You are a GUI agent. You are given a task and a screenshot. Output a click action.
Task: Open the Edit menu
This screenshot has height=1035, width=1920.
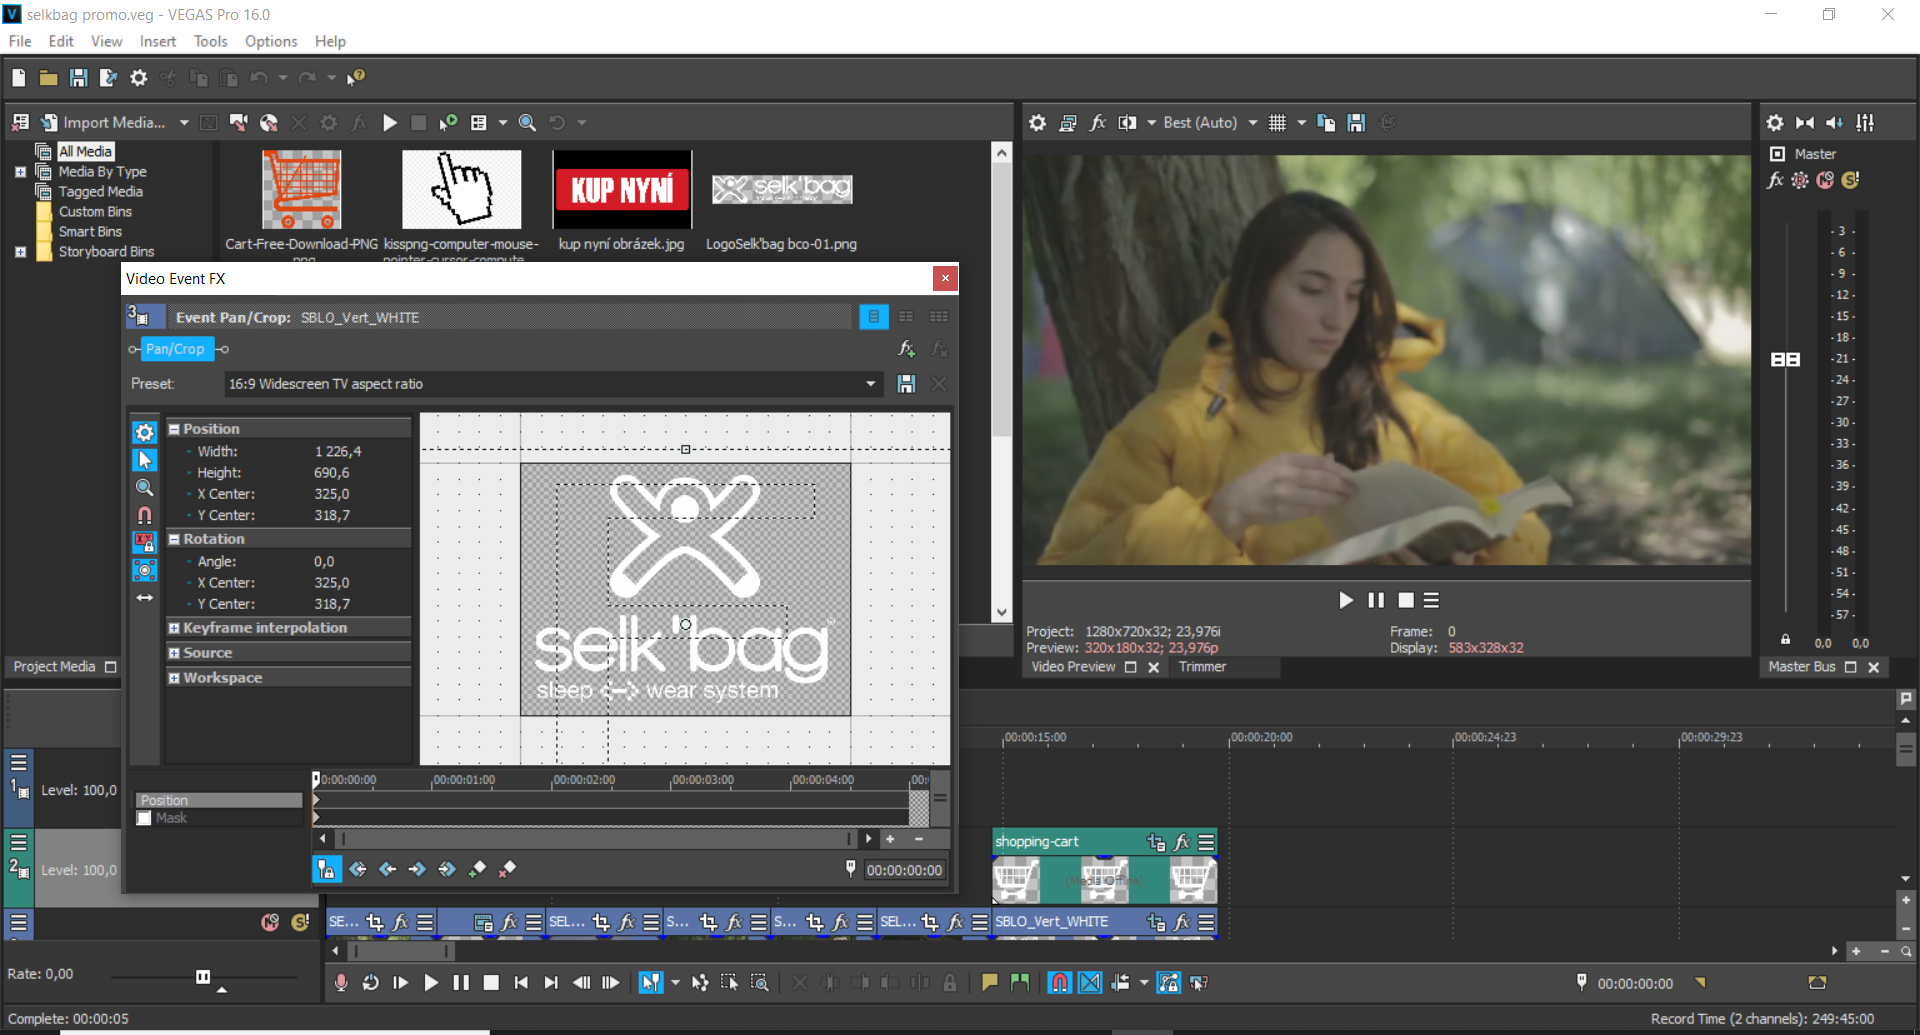pyautogui.click(x=61, y=41)
